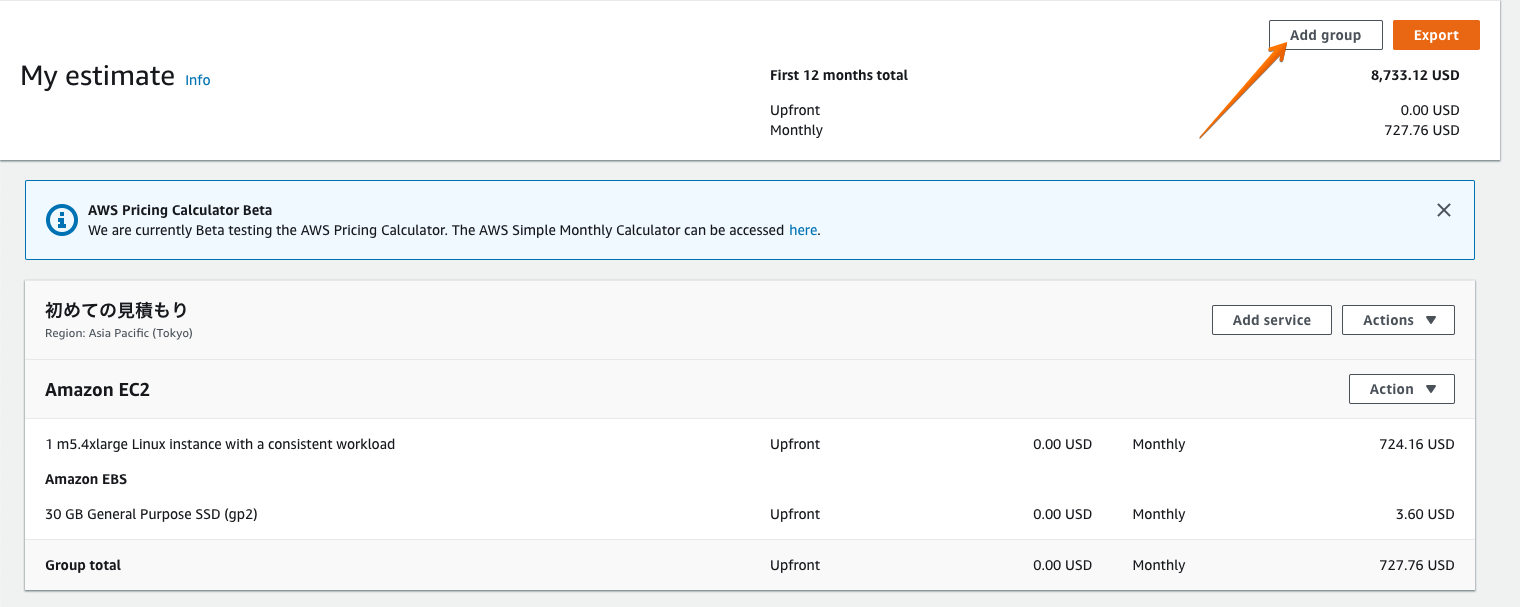The image size is (1520, 607).
Task: Dismiss the AWS Pricing Calculator Beta banner
Action: (x=1444, y=210)
